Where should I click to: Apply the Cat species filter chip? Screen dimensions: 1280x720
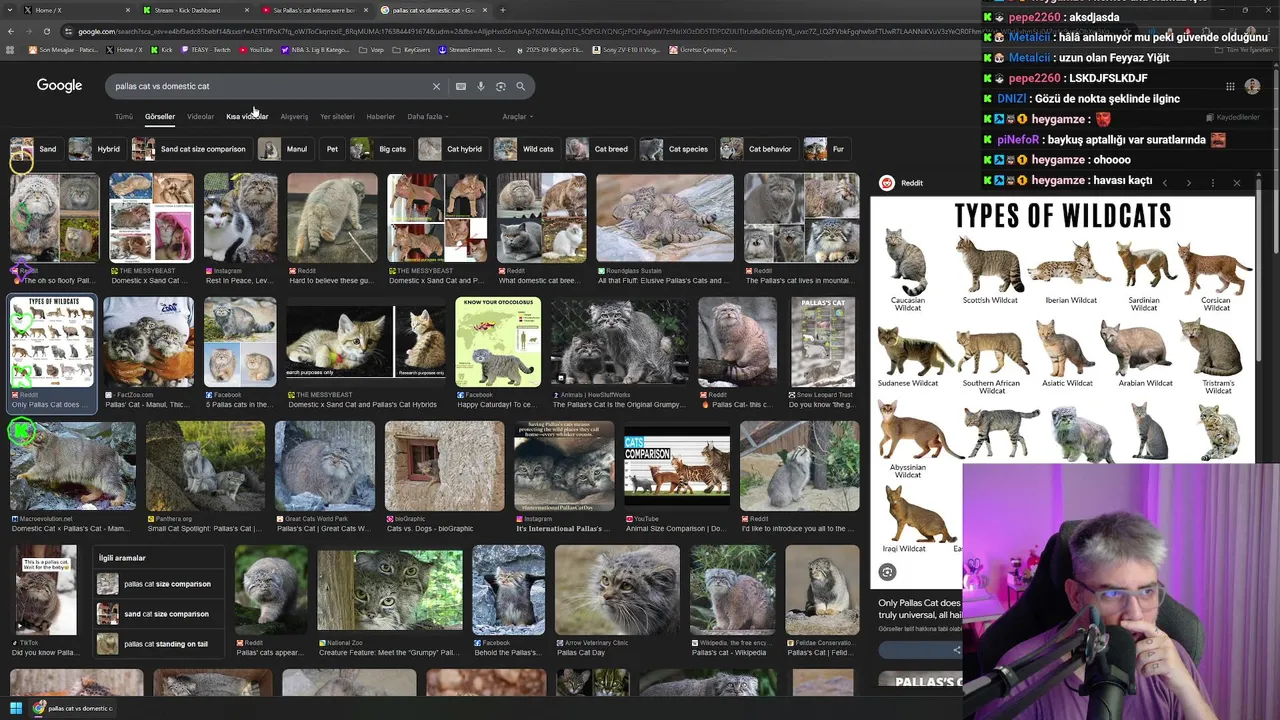(x=676, y=149)
